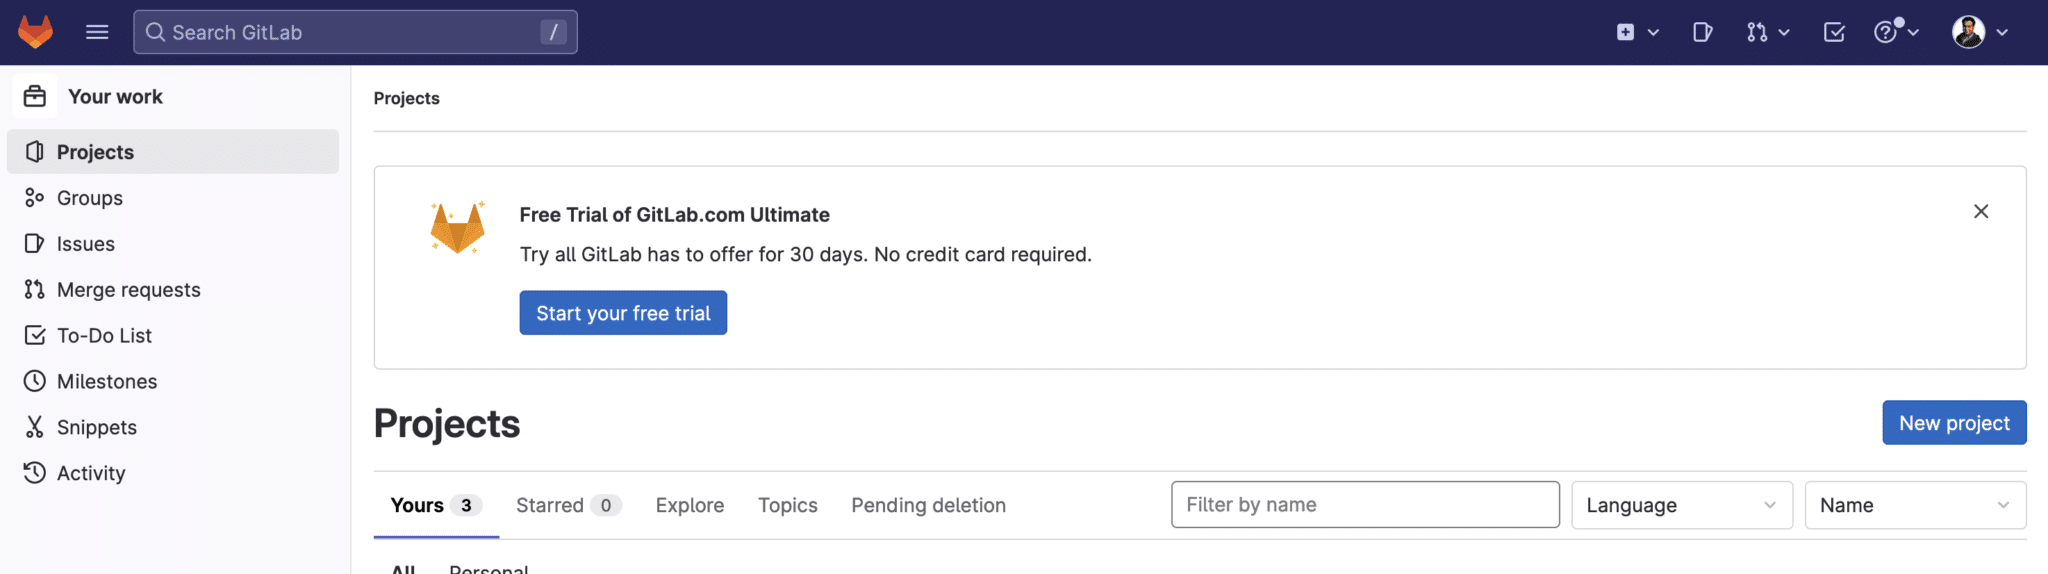Switch to the Explore tab

coord(689,505)
